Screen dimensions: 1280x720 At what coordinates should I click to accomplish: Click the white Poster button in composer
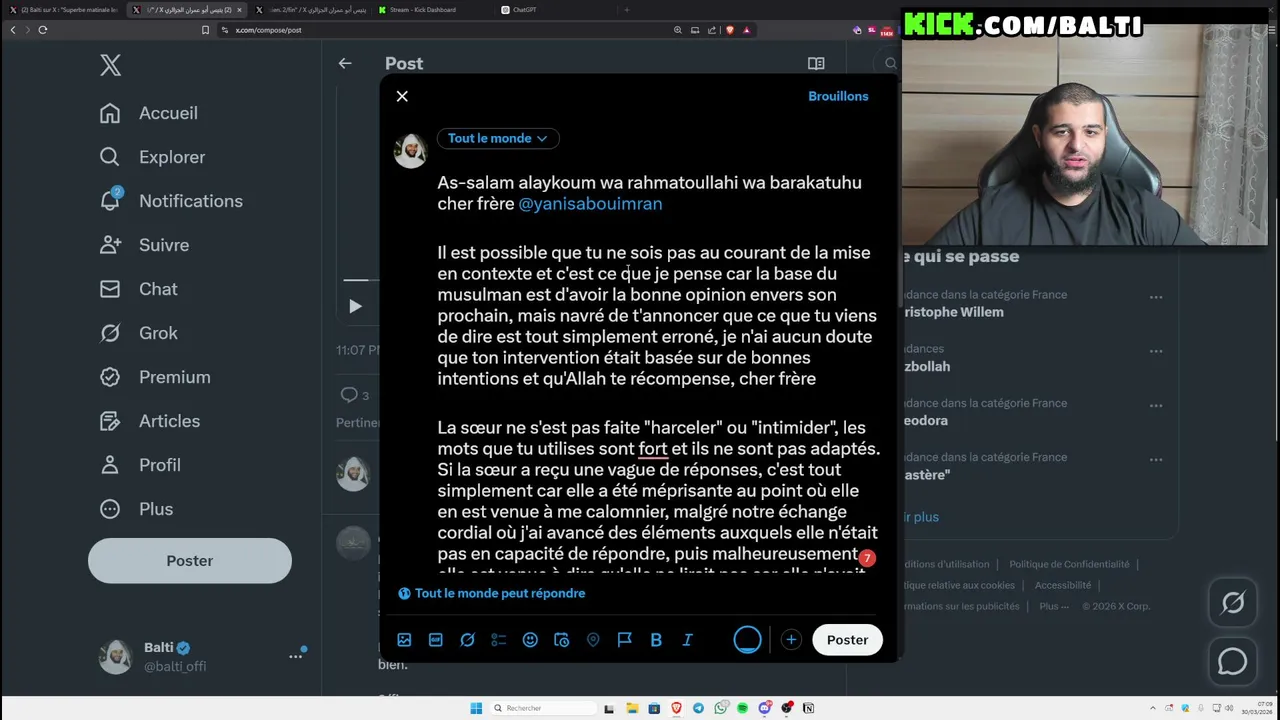click(x=847, y=640)
